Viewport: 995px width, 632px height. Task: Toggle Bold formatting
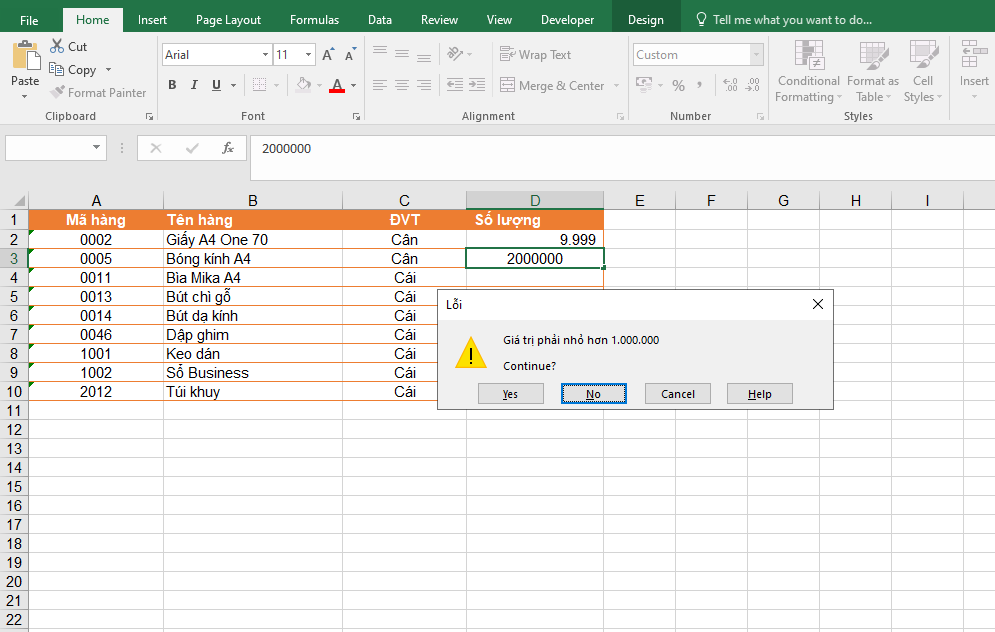point(172,86)
